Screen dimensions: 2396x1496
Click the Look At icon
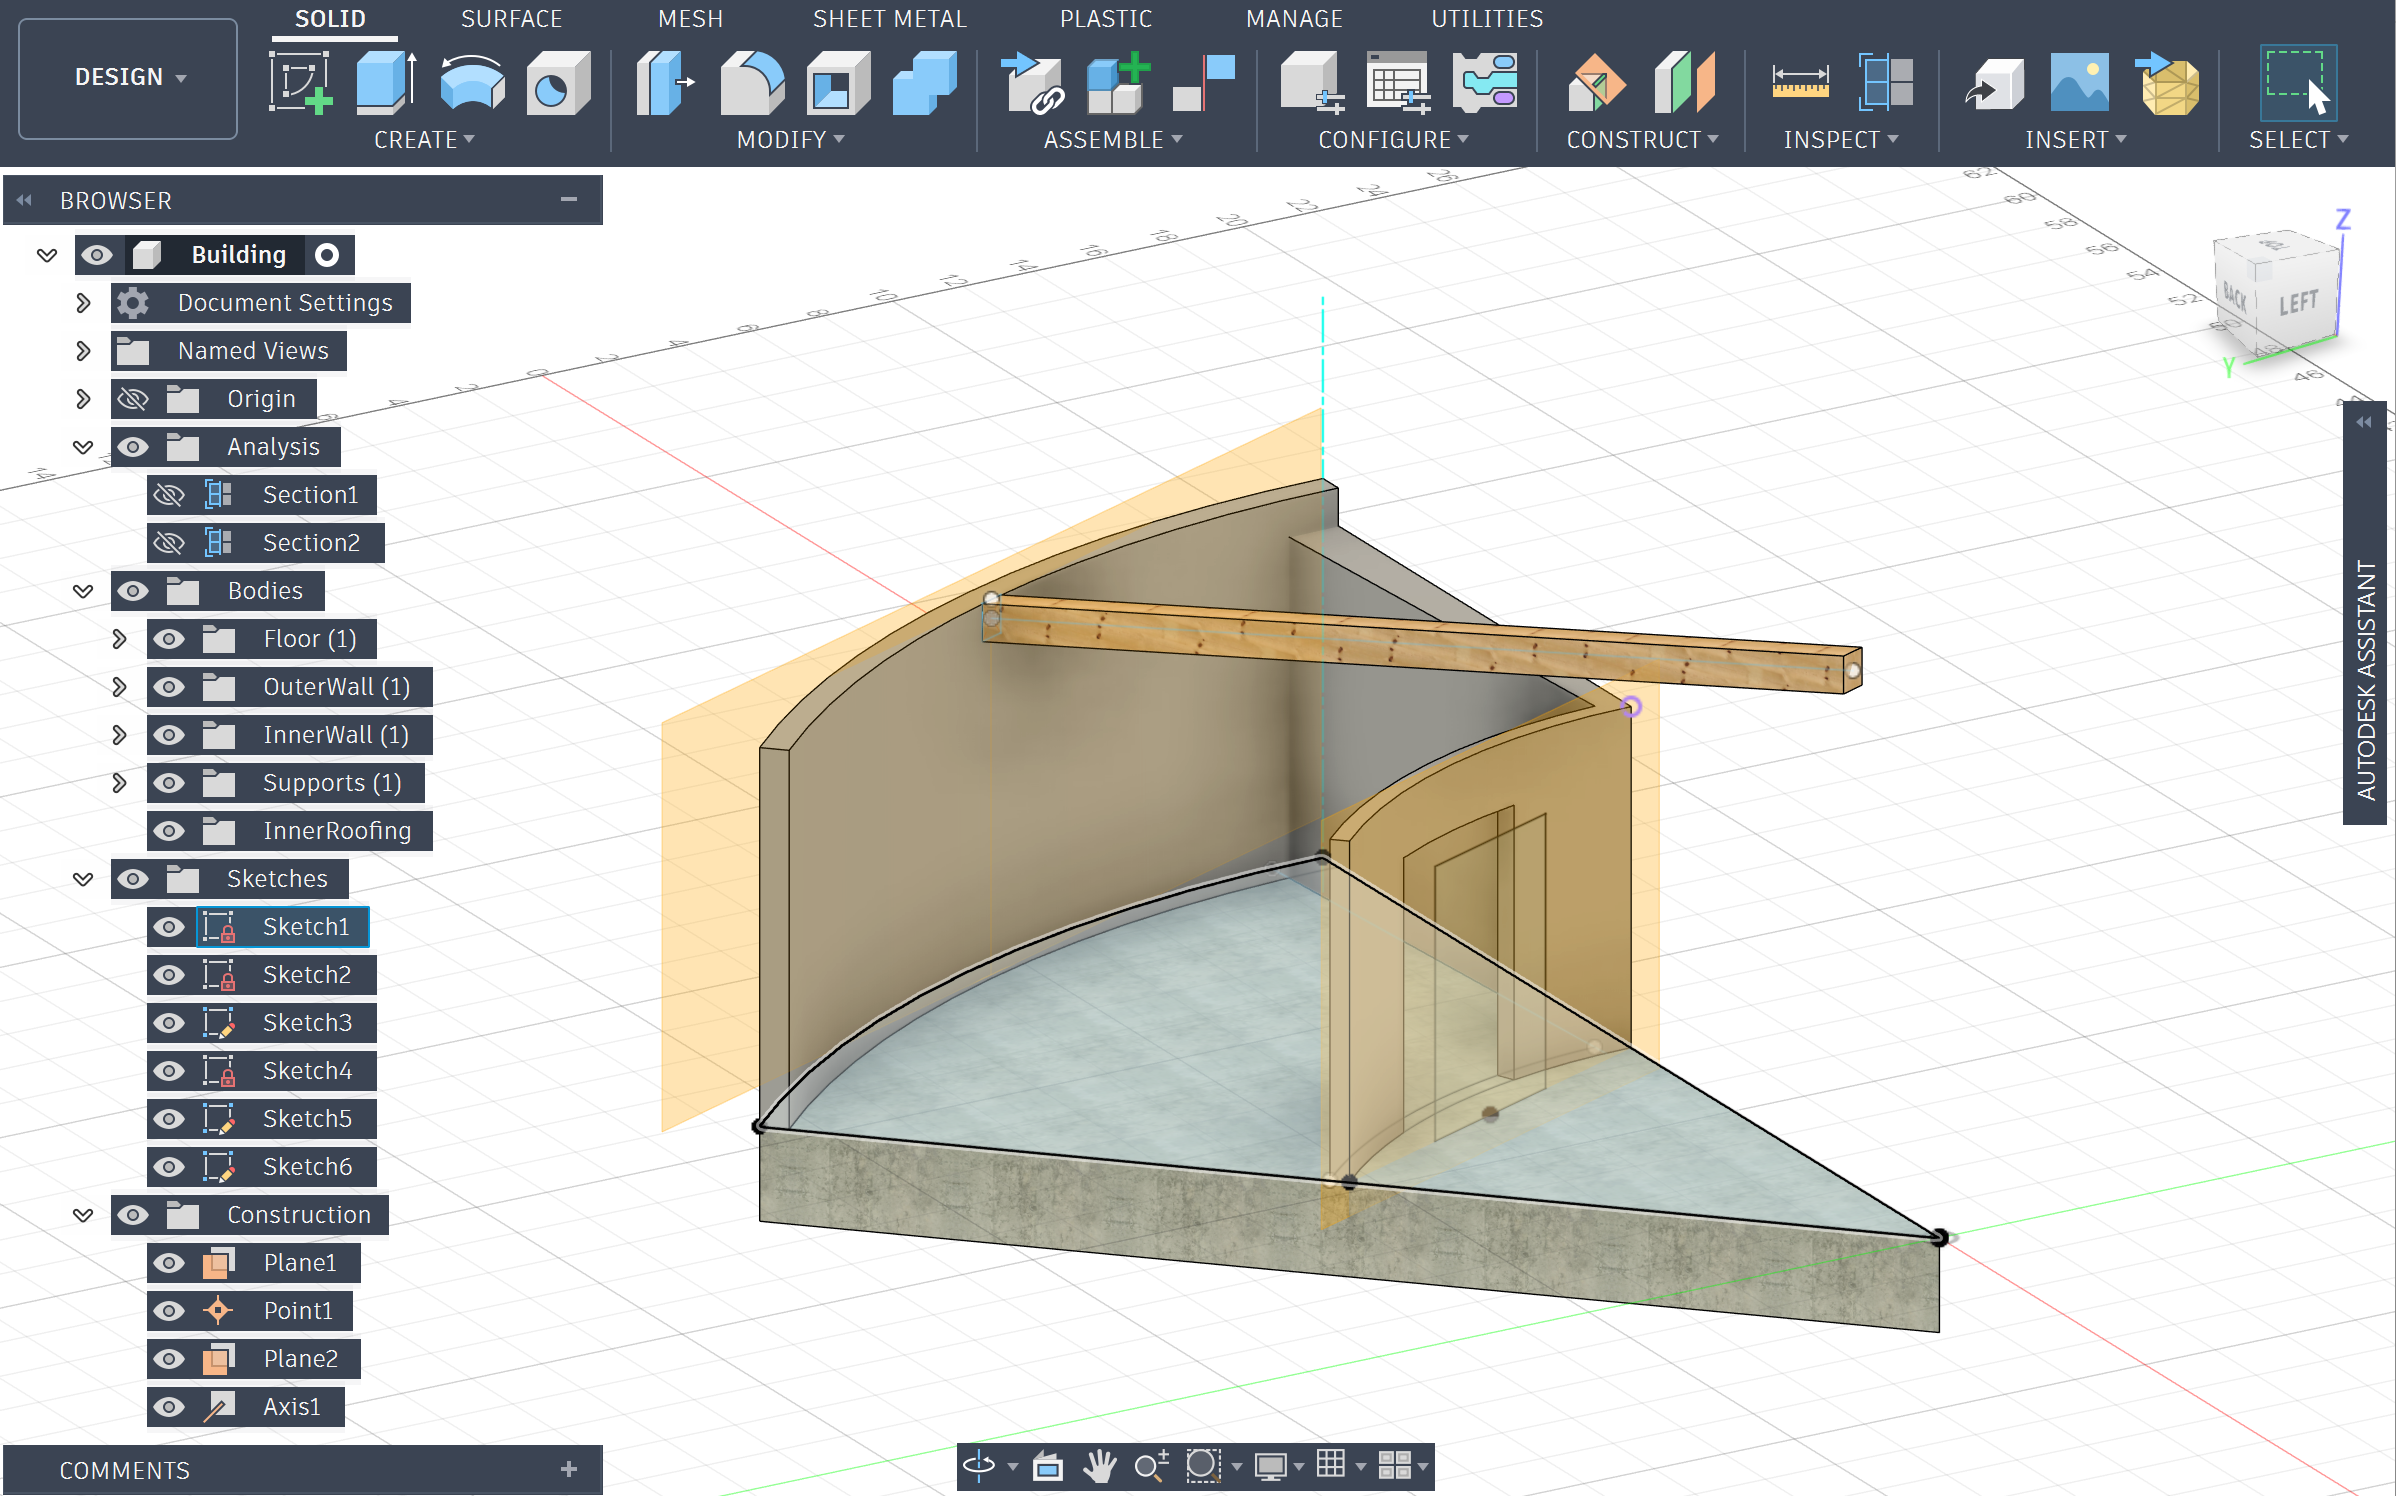point(1048,1466)
